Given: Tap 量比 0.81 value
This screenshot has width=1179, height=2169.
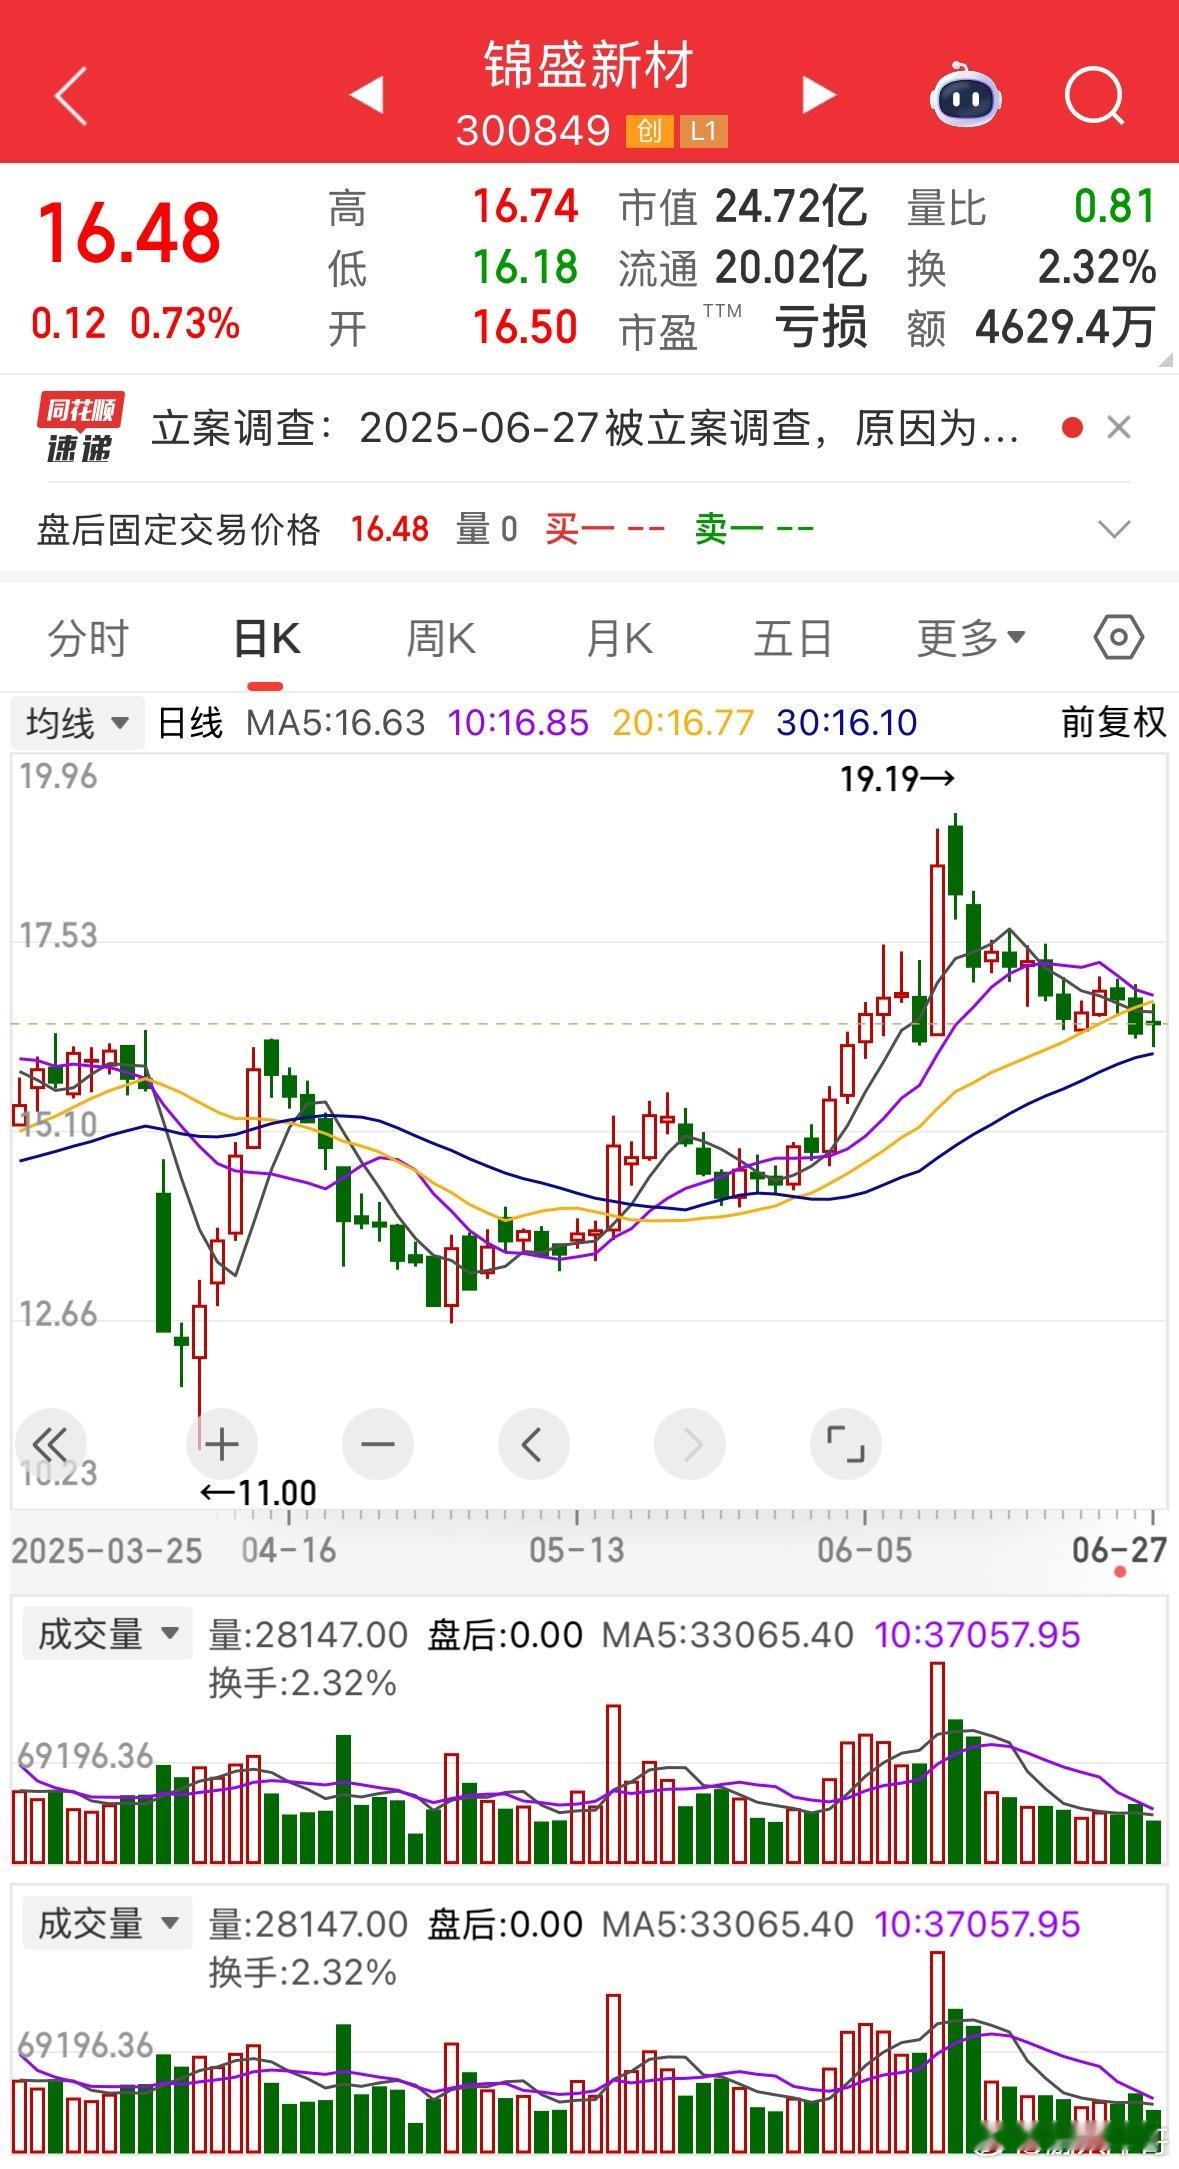Looking at the screenshot, I should (1032, 207).
